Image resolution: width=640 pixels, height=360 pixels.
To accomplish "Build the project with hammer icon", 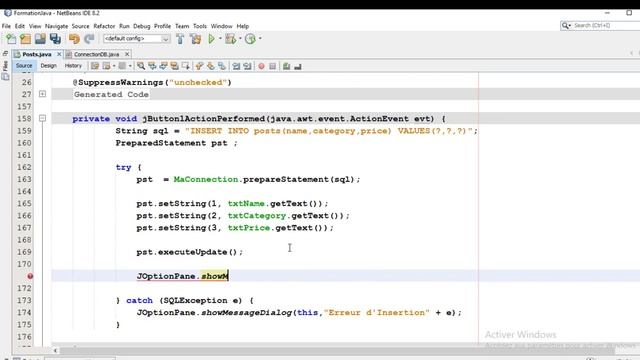I will pyautogui.click(x=180, y=39).
